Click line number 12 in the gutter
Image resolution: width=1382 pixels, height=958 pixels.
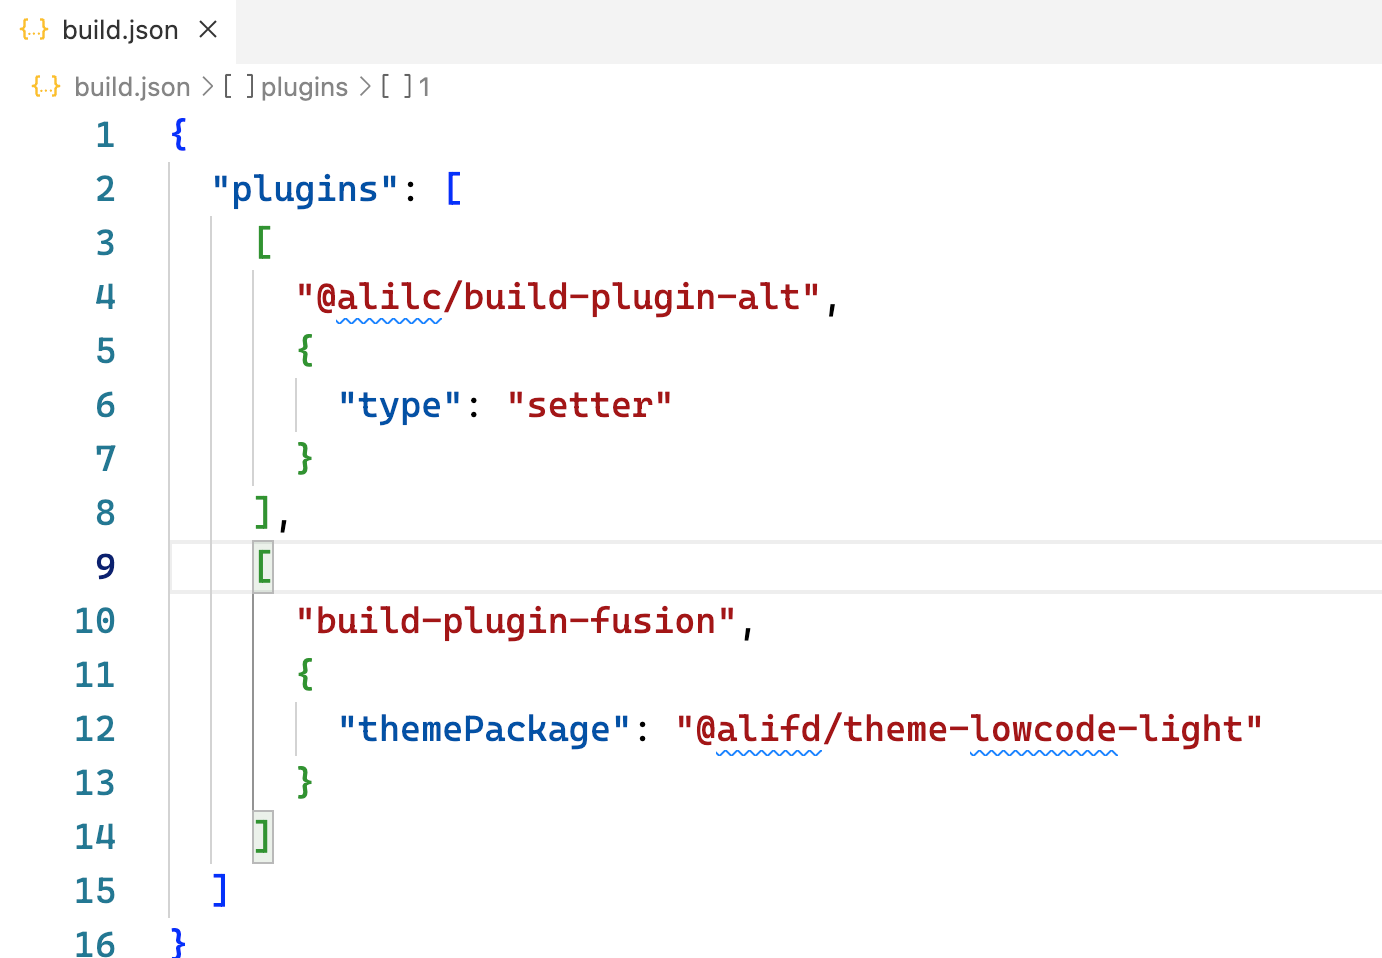[x=95, y=729]
